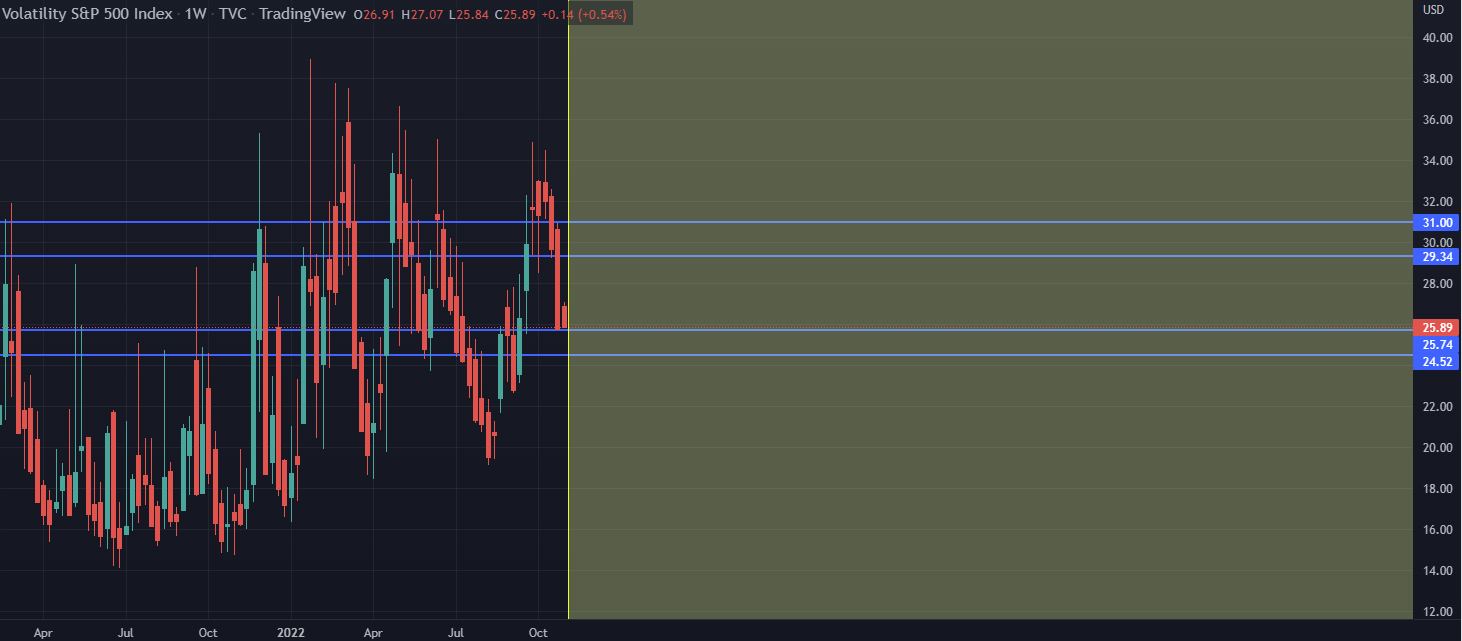The height and width of the screenshot is (641, 1462).
Task: Click the USD currency label
Action: (x=1433, y=10)
